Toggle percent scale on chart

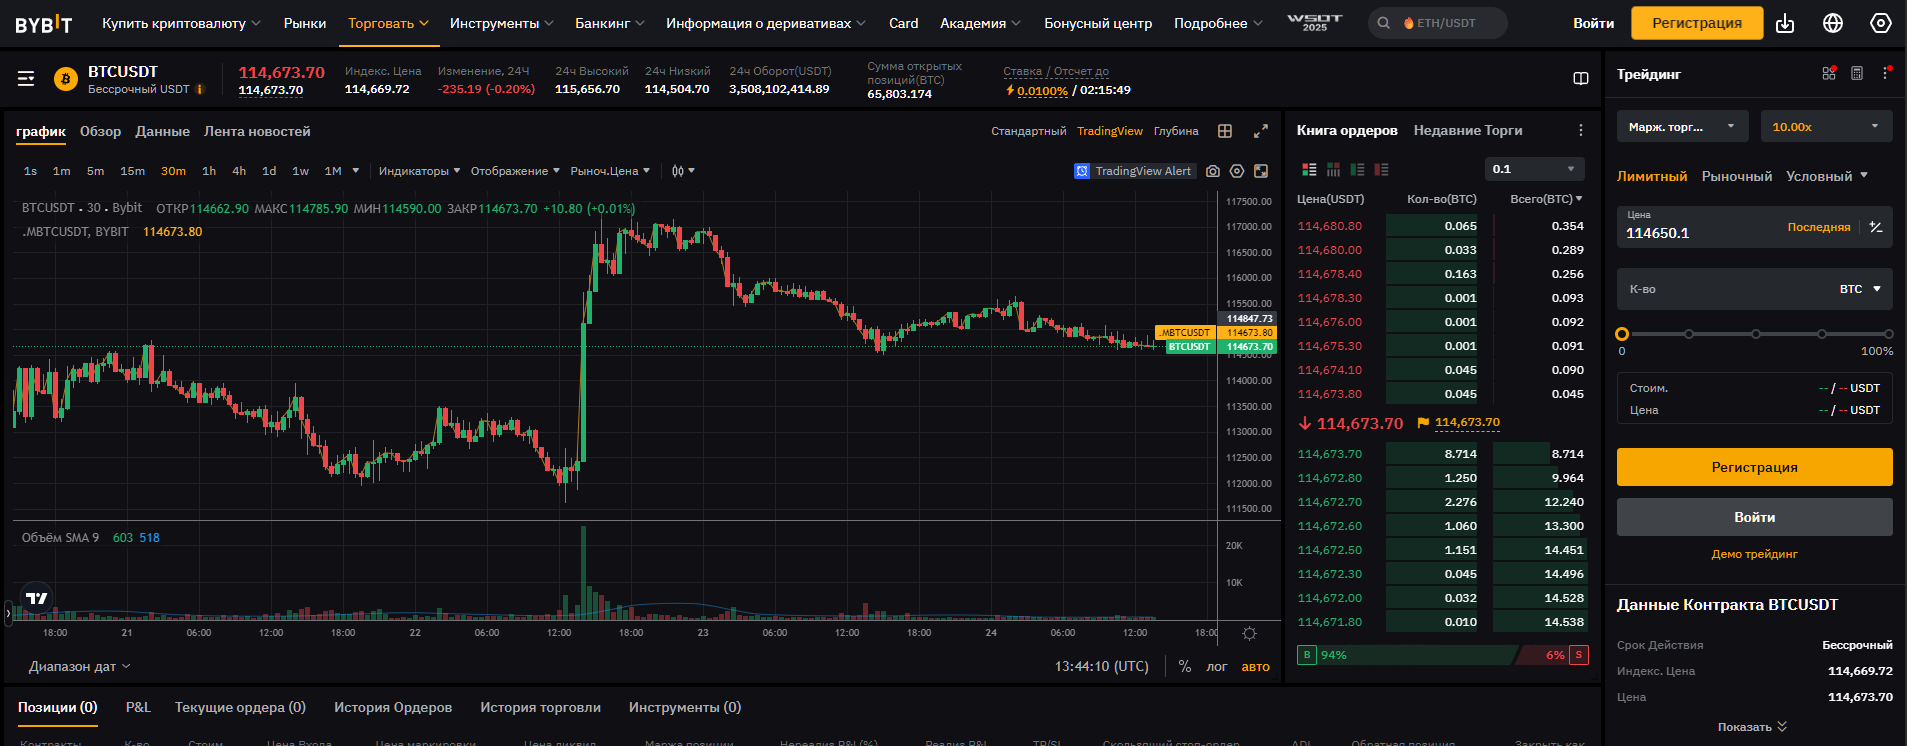pyautogui.click(x=1185, y=666)
